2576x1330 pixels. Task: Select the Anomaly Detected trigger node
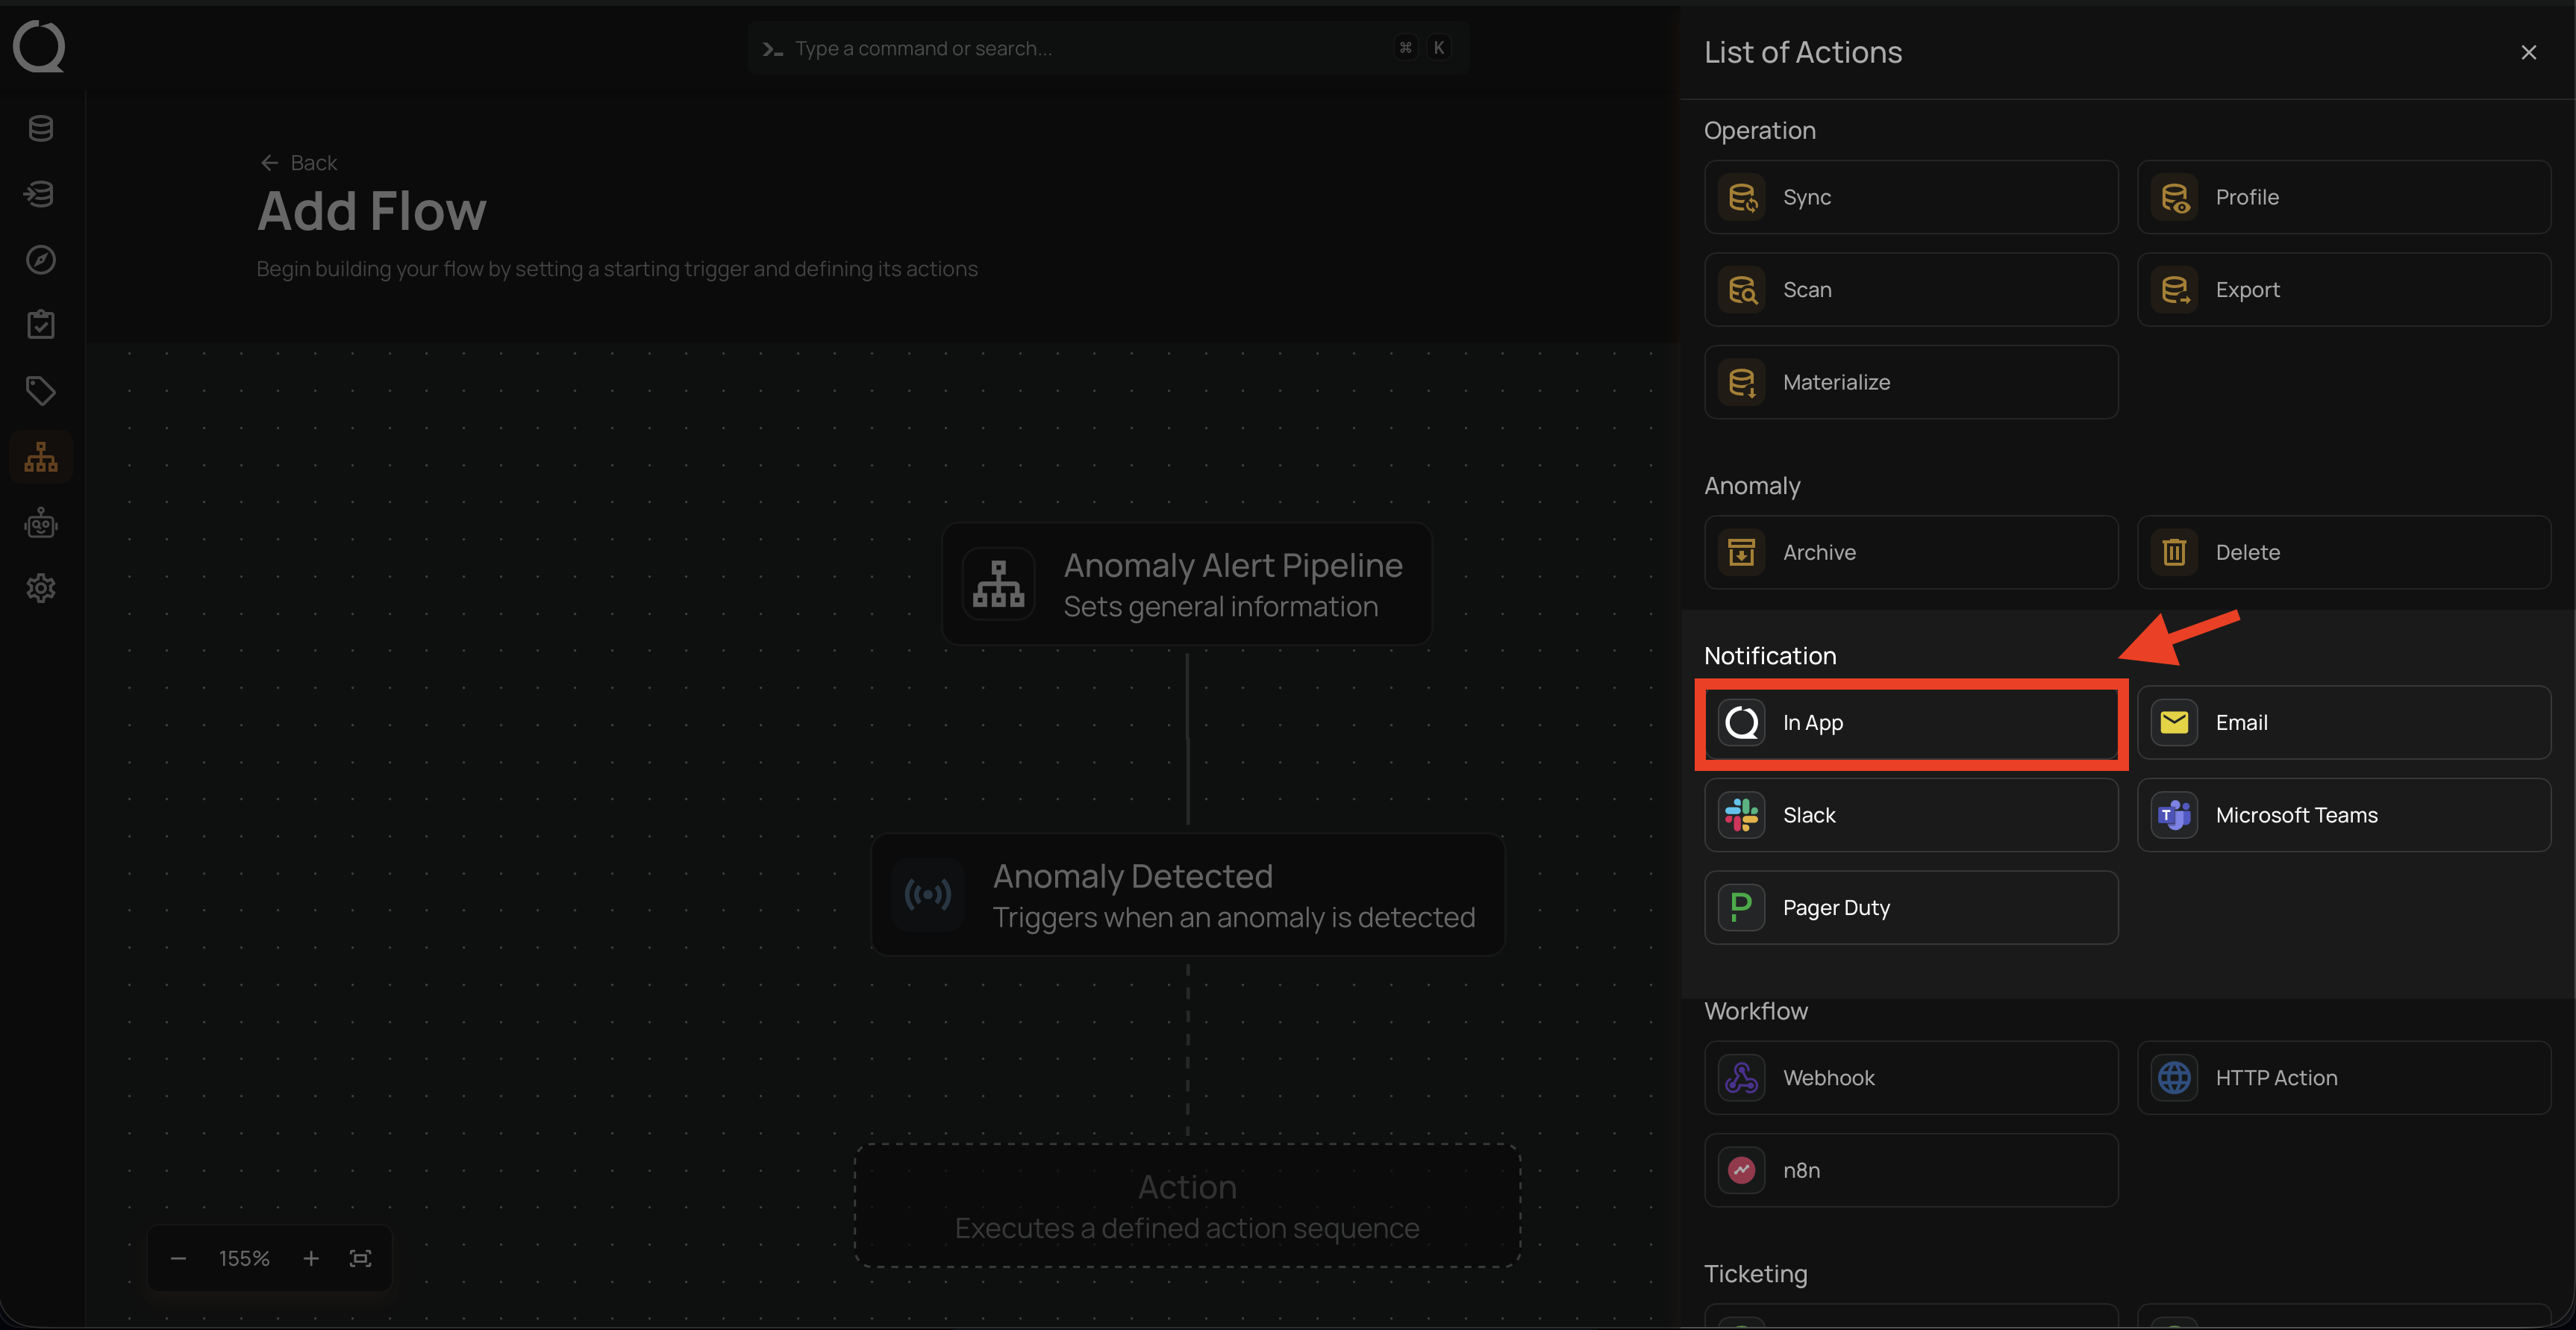tap(1187, 895)
